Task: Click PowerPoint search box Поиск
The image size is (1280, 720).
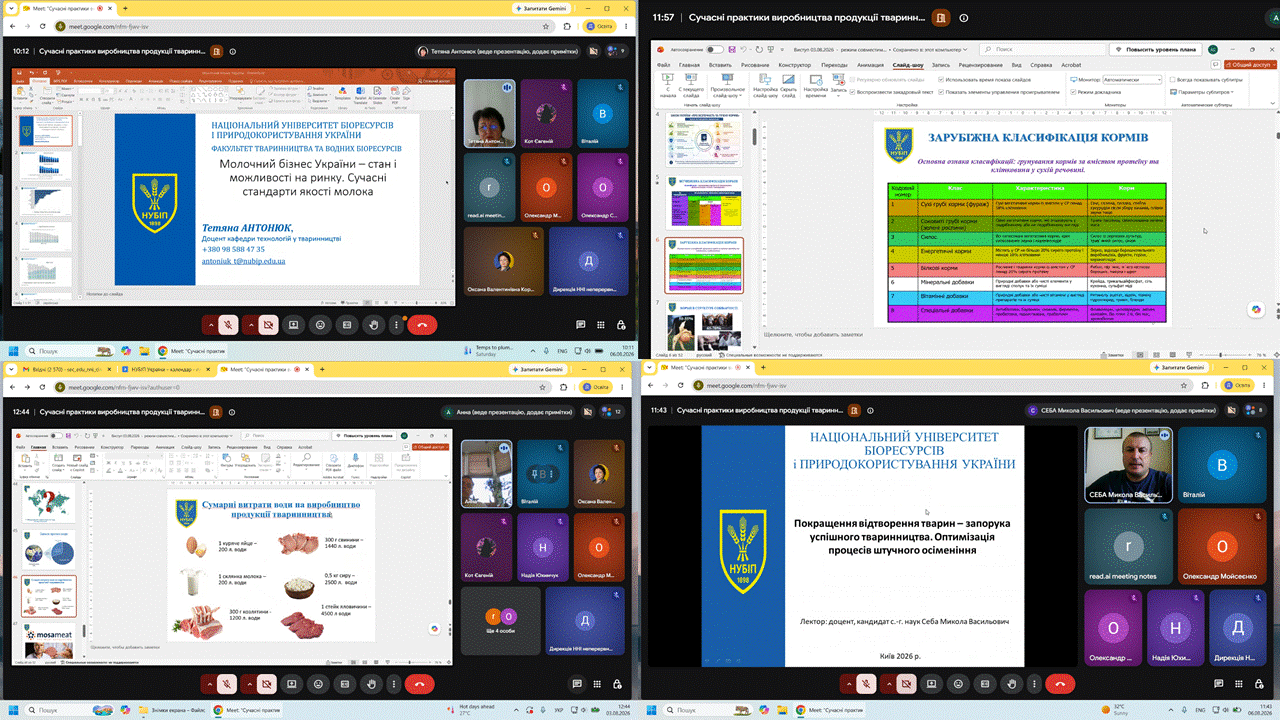Action: pyautogui.click(x=1040, y=48)
